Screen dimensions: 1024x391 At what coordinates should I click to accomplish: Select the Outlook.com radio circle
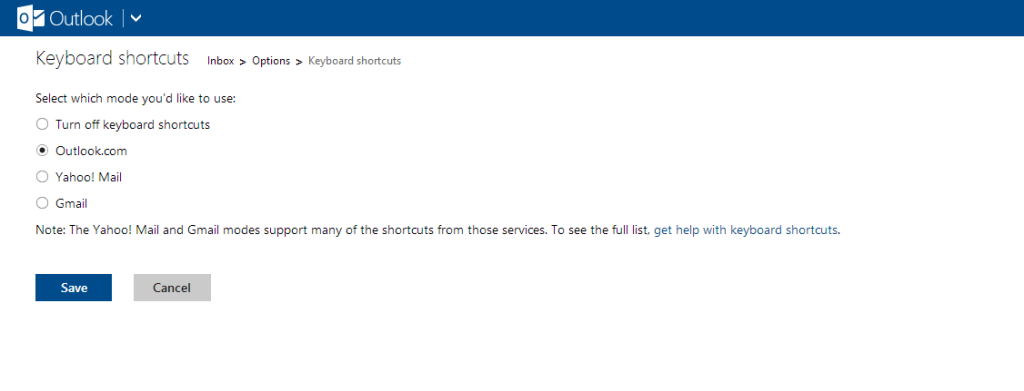coord(42,150)
